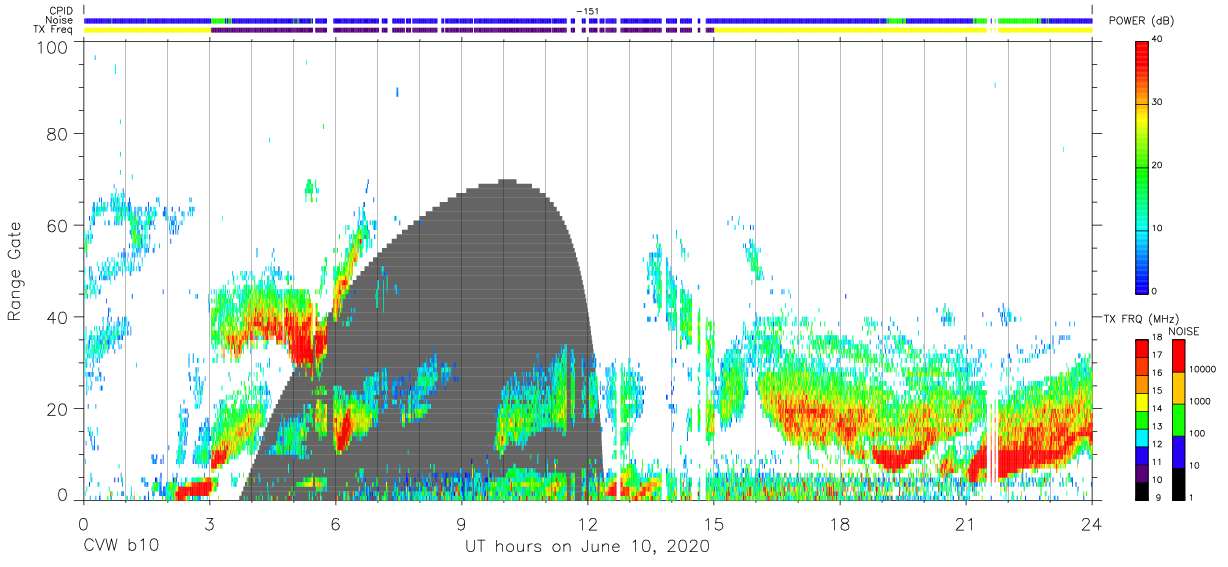Click the NOISE colorbar legend
Screen dimensions: 1228x567
(x=1179, y=418)
